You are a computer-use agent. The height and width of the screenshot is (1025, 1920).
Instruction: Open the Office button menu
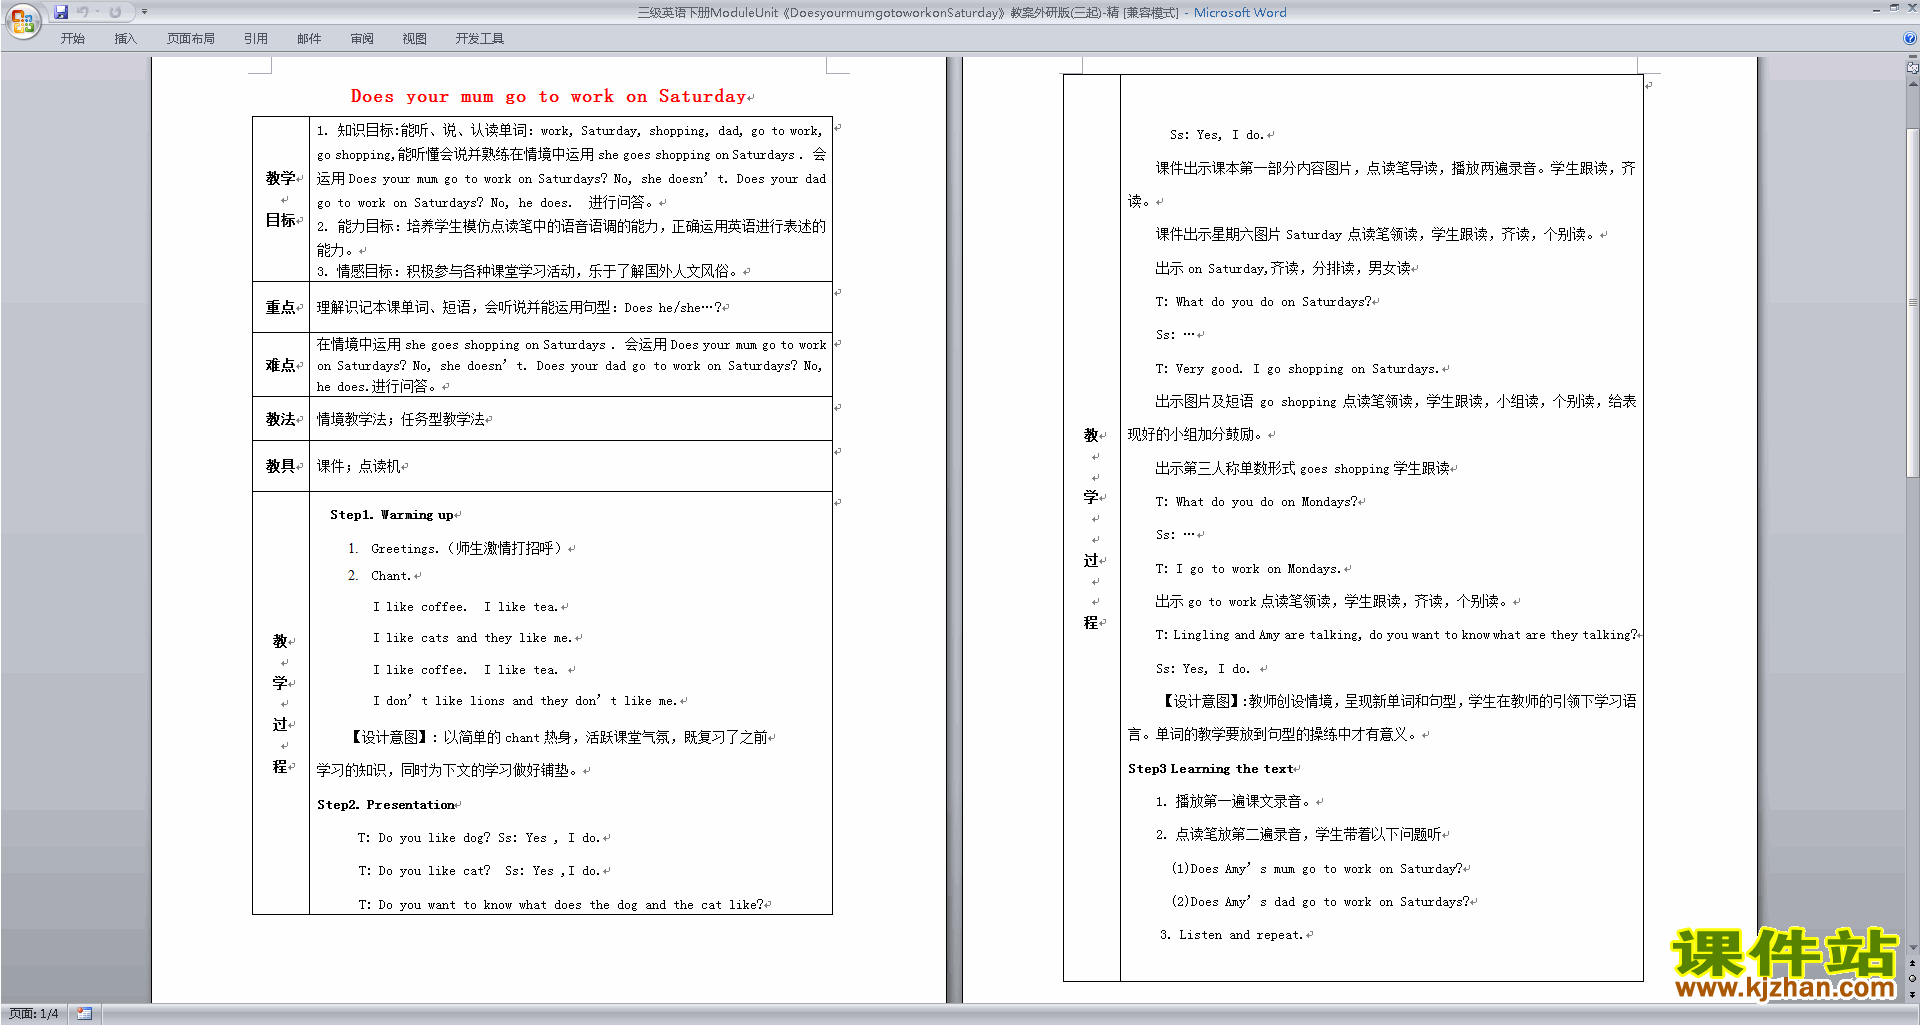click(x=22, y=21)
